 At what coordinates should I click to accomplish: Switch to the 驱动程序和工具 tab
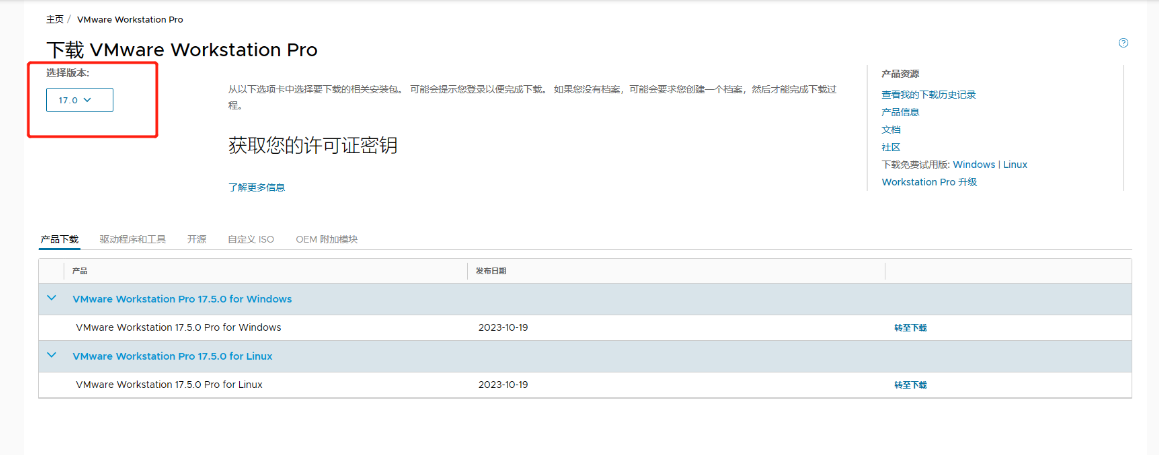point(133,239)
